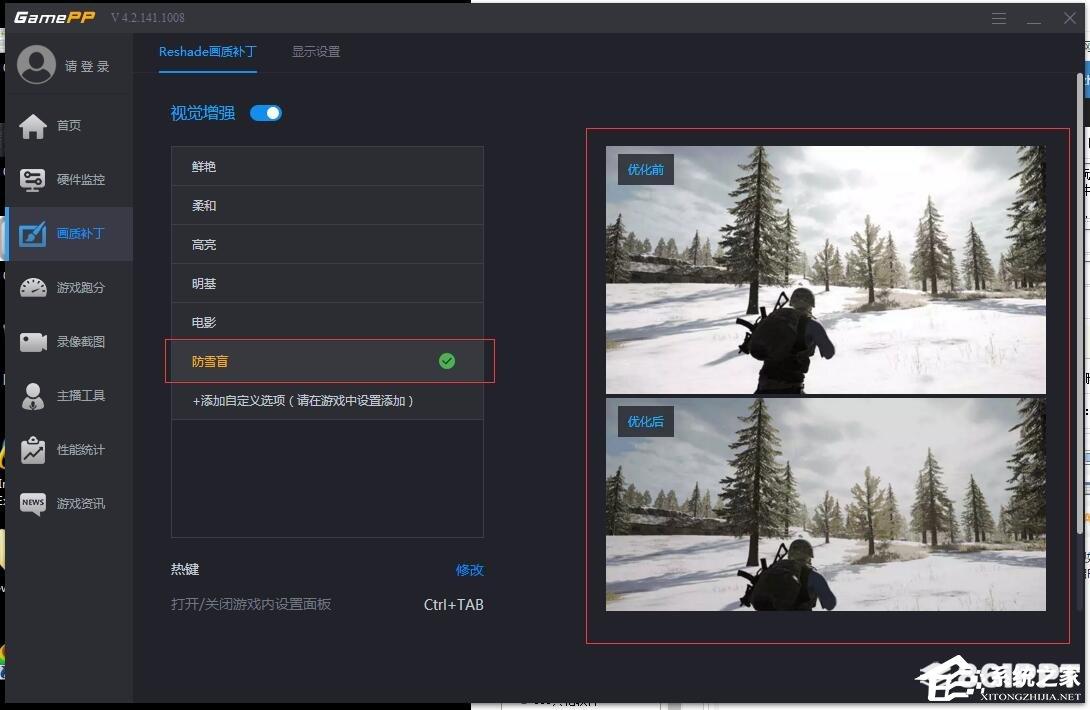The image size is (1090, 710).
Task: Open the 游戏资讯 NEWS icon
Action: click(33, 503)
